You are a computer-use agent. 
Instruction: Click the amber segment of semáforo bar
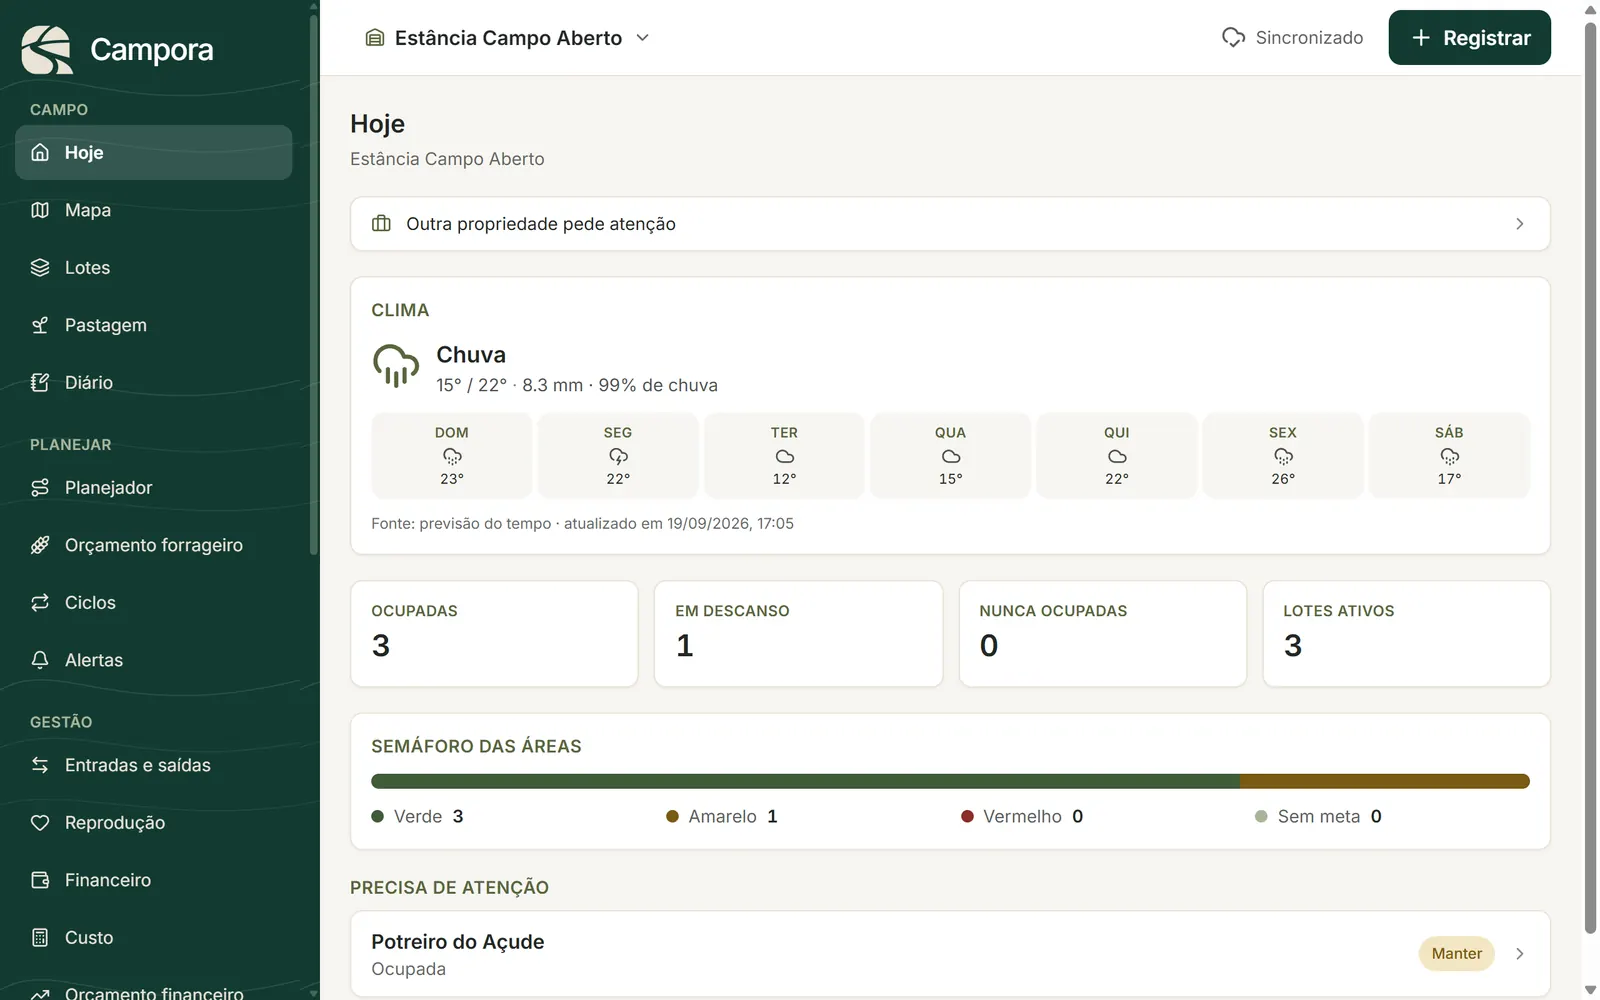coord(1385,781)
